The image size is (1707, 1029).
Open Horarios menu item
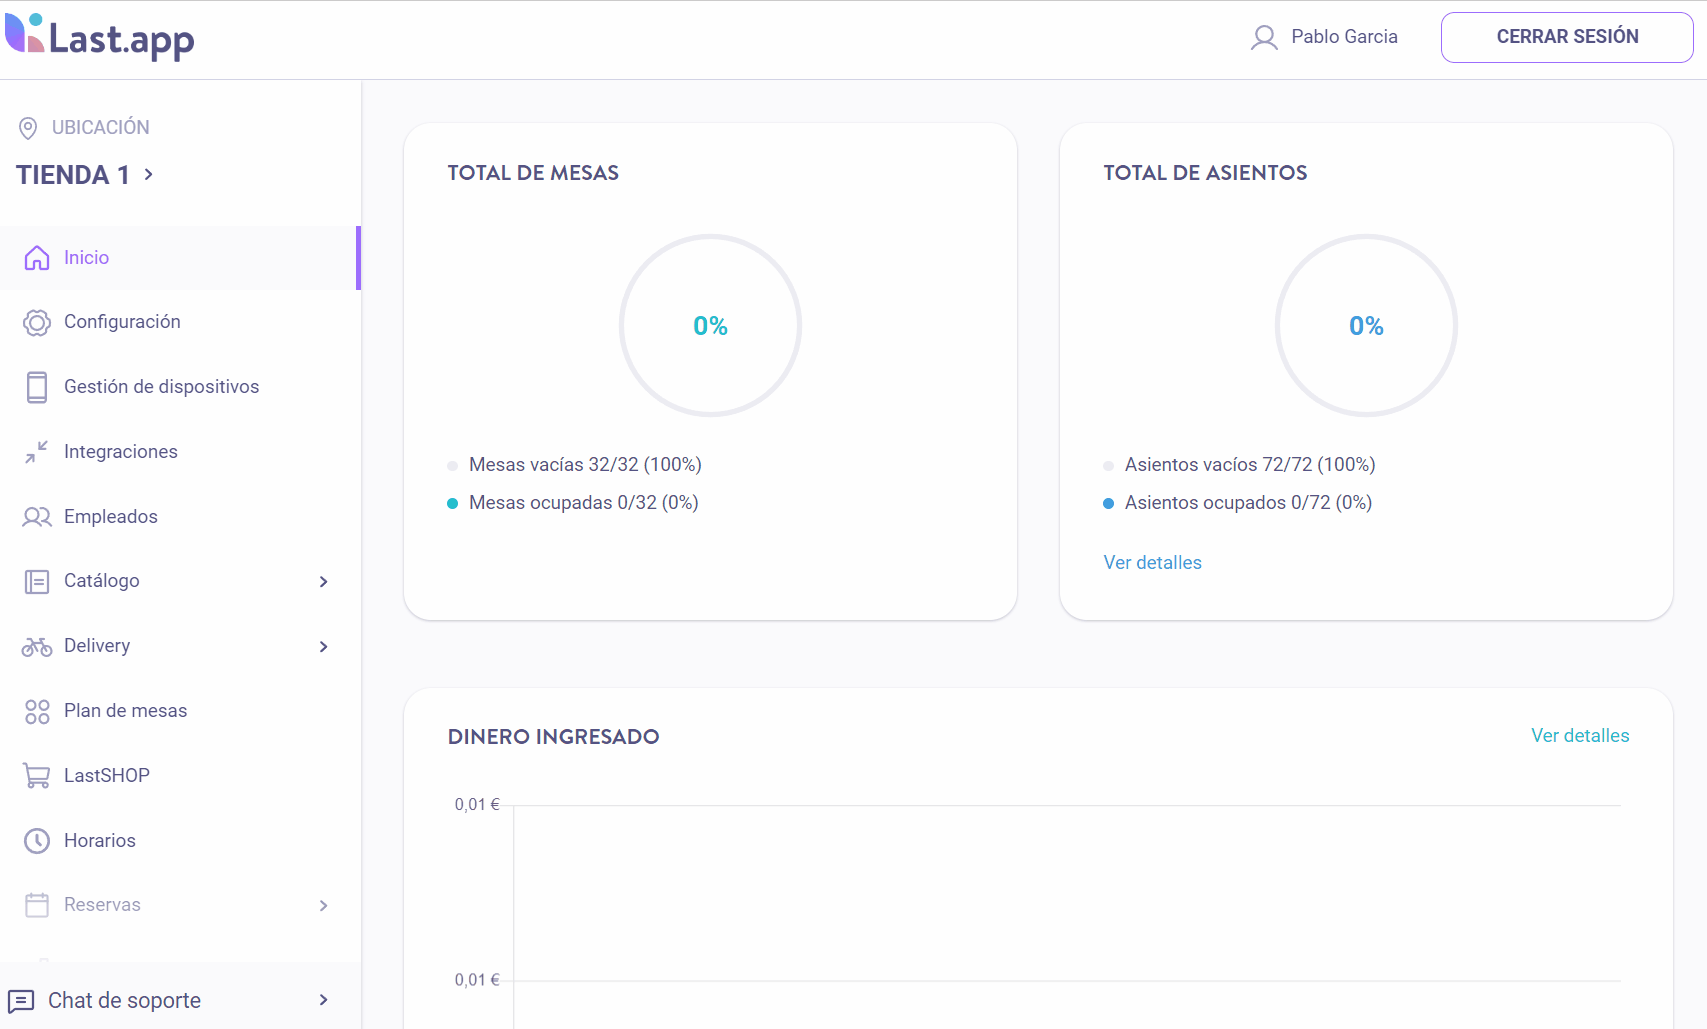(x=180, y=841)
